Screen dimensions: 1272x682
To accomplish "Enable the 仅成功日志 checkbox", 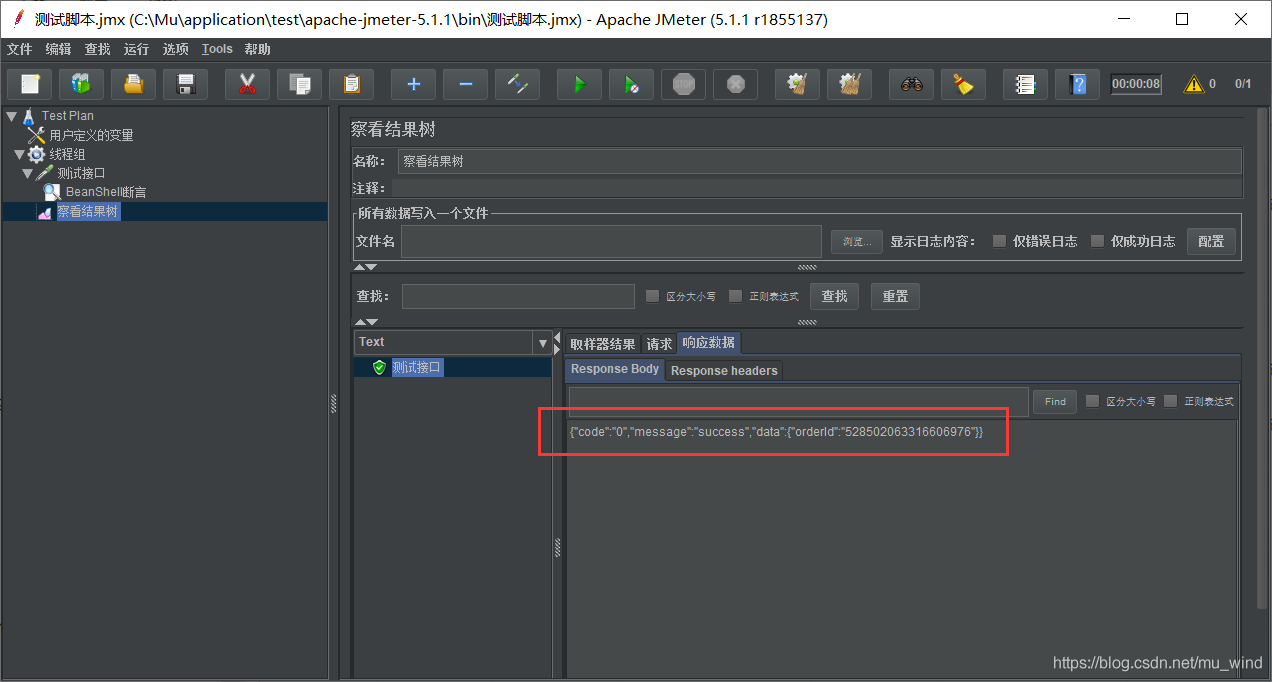I will pyautogui.click(x=1097, y=241).
